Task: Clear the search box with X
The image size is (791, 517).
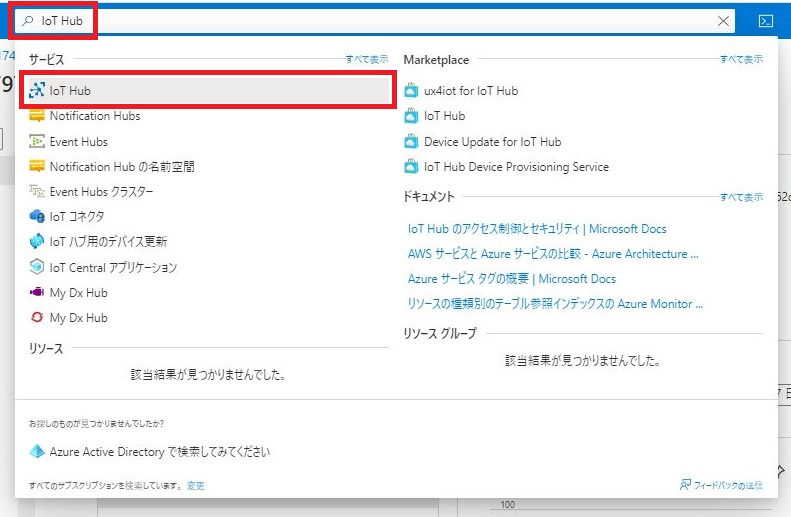Action: [723, 21]
